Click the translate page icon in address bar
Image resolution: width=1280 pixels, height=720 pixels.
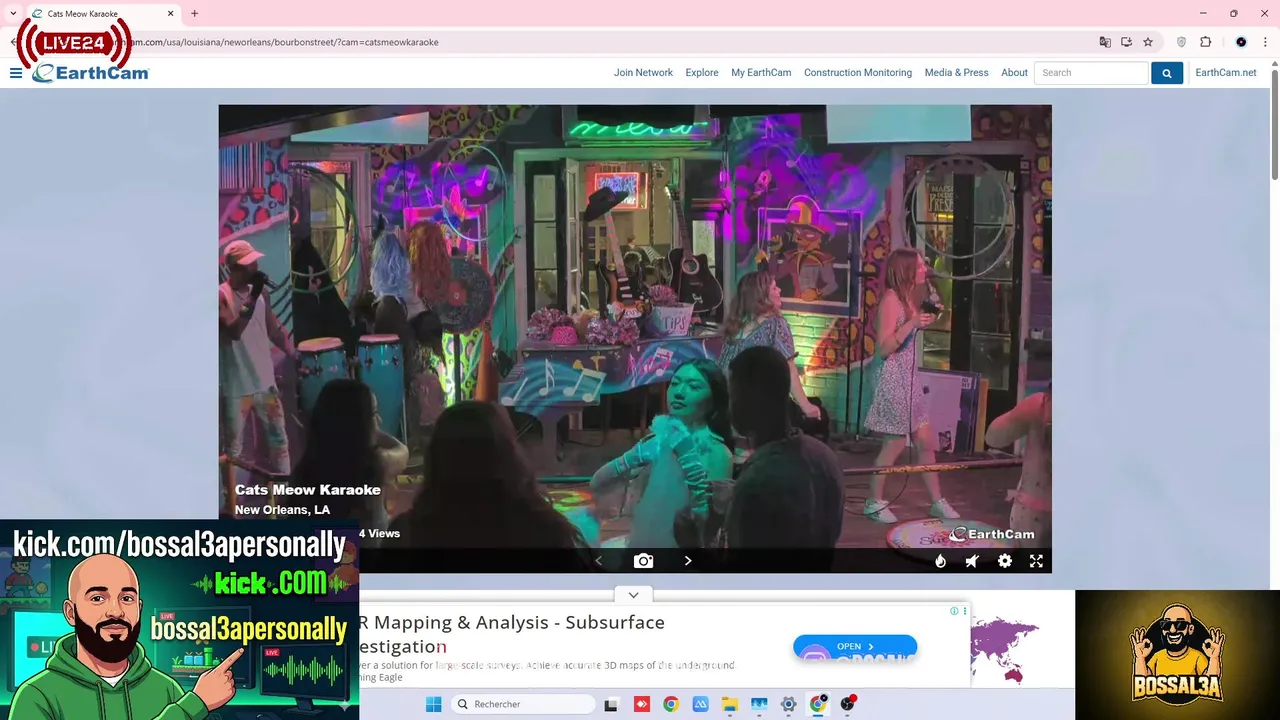(x=1105, y=42)
